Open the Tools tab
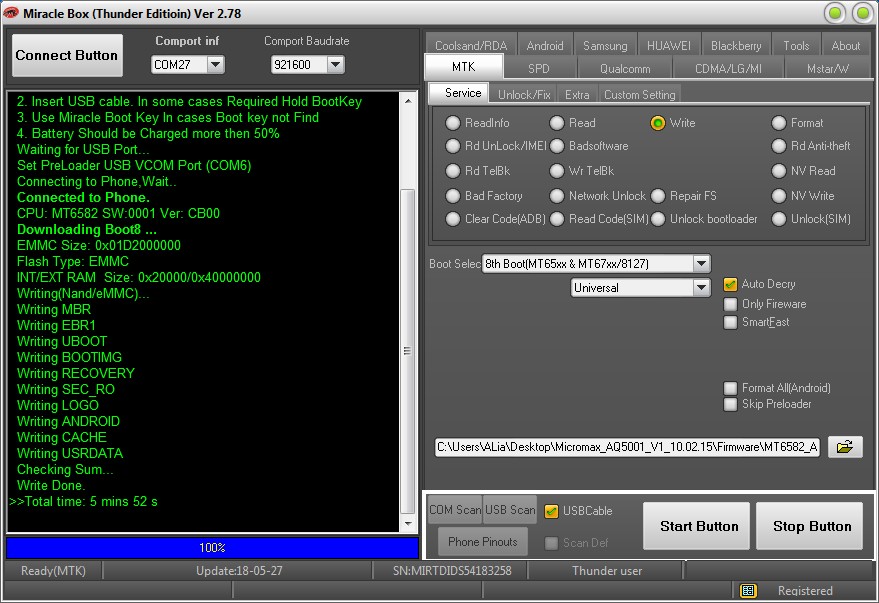Image resolution: width=879 pixels, height=603 pixels. (x=796, y=45)
